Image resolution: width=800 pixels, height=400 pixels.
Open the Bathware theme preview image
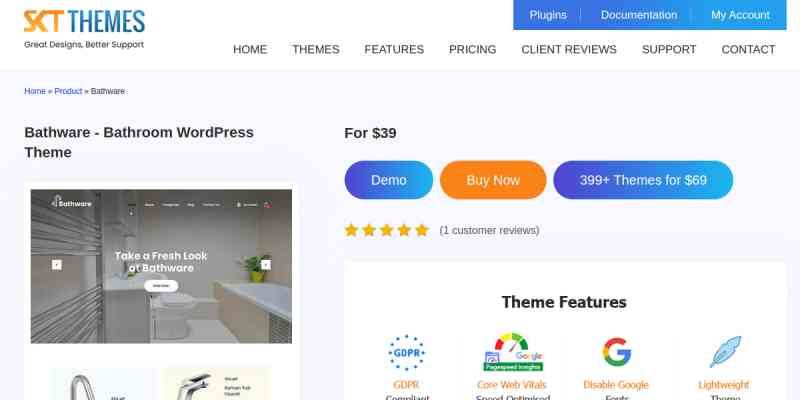tap(161, 266)
